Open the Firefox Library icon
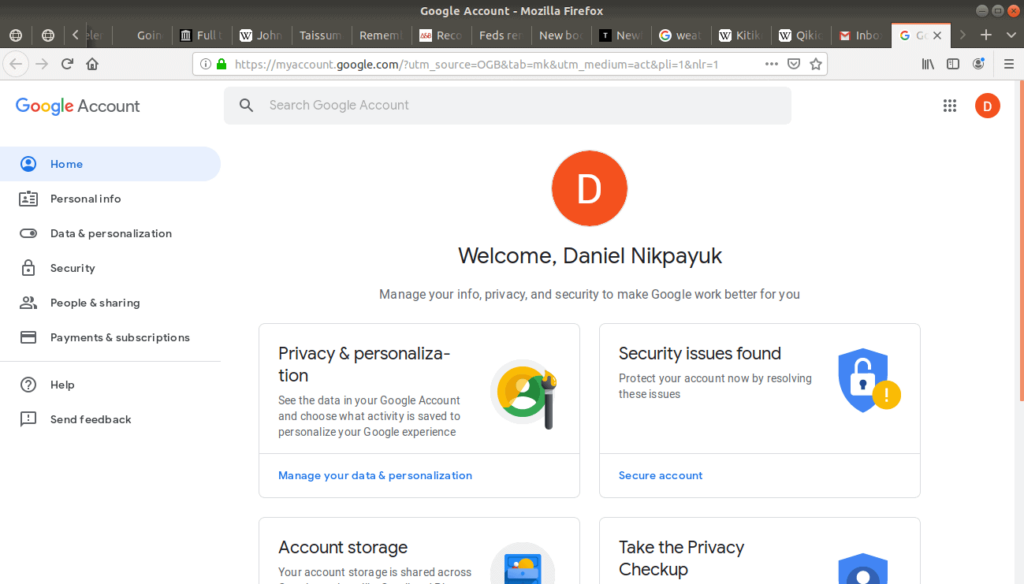Image resolution: width=1024 pixels, height=584 pixels. [927, 64]
